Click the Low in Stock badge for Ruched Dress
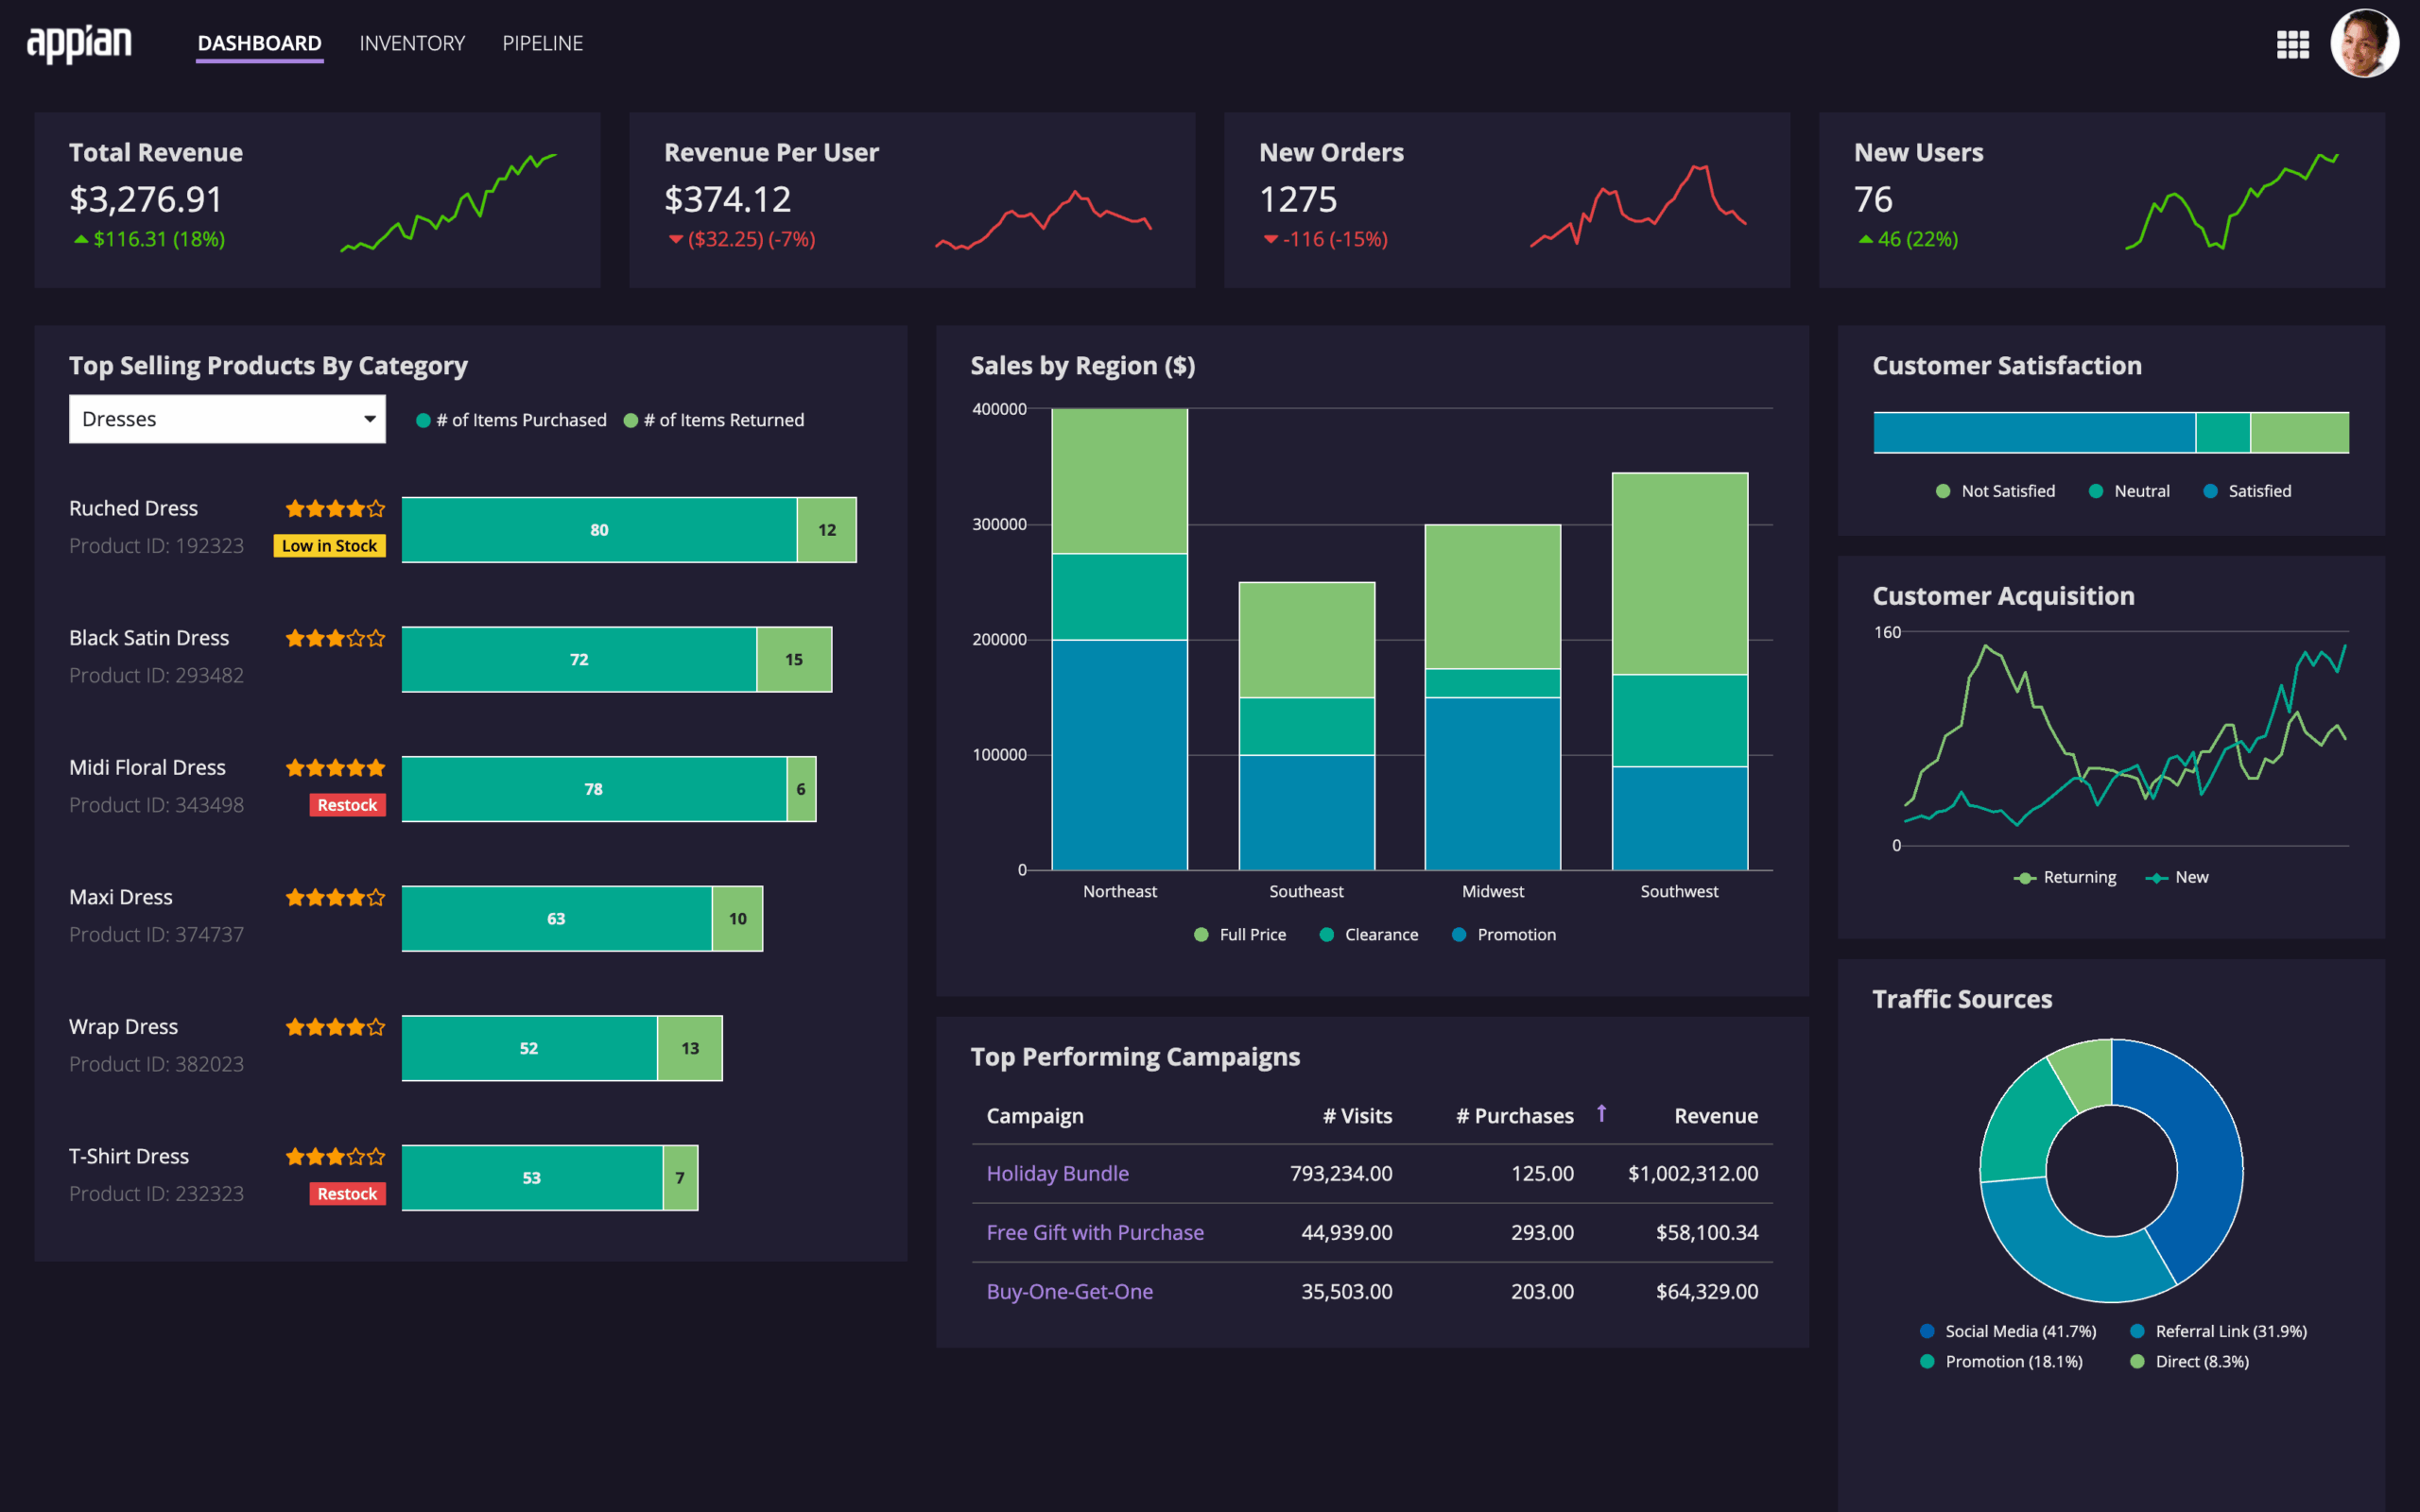Screen dimensions: 2420x1512 (x=329, y=546)
